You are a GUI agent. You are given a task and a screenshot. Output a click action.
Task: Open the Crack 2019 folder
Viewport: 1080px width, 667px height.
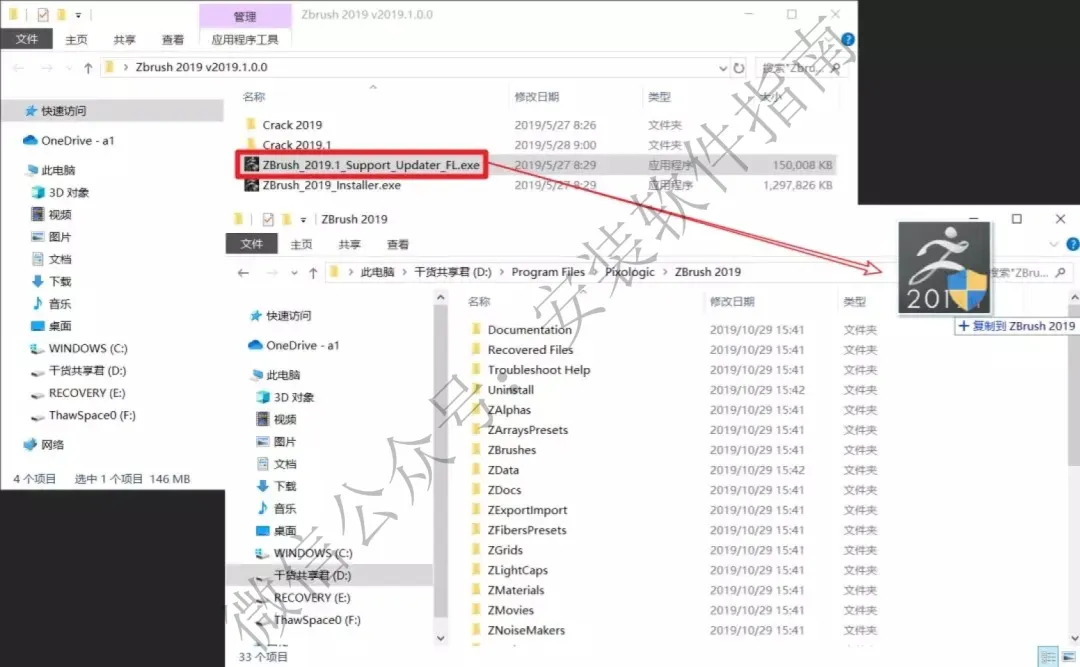pyautogui.click(x=292, y=125)
